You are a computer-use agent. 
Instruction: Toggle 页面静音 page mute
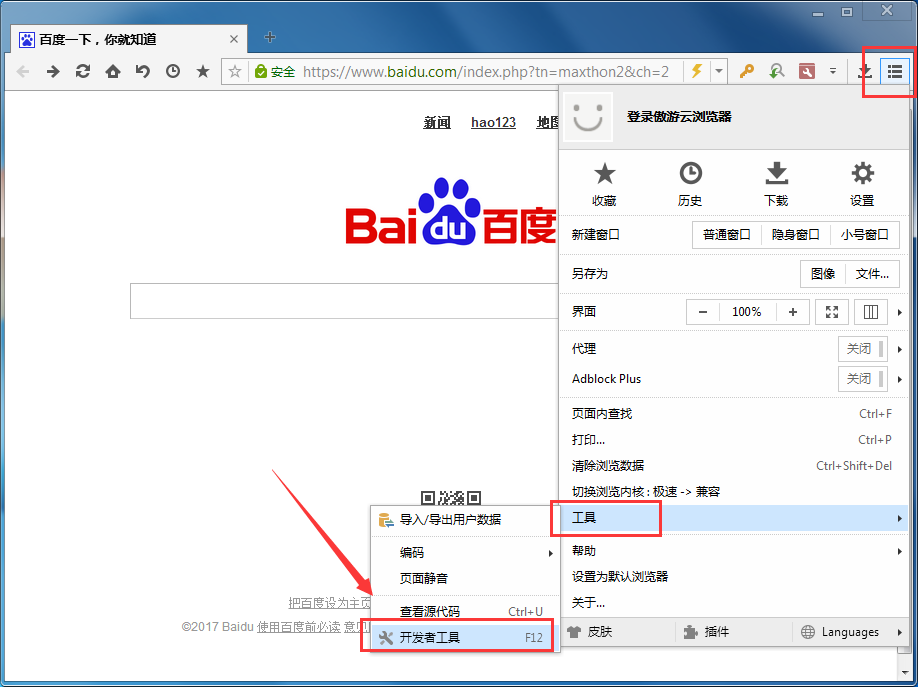pyautogui.click(x=465, y=578)
